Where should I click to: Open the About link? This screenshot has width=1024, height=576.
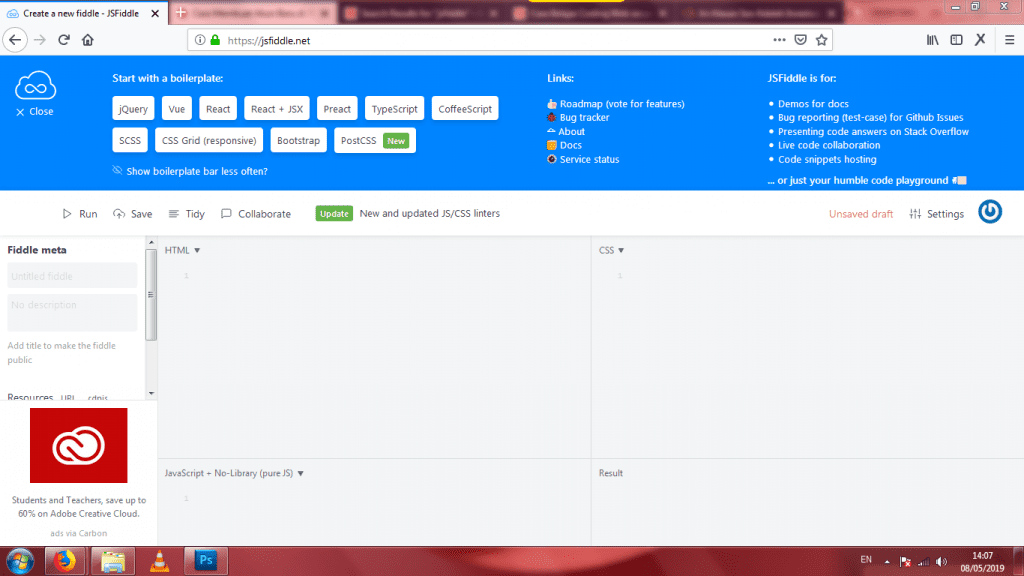tap(566, 131)
